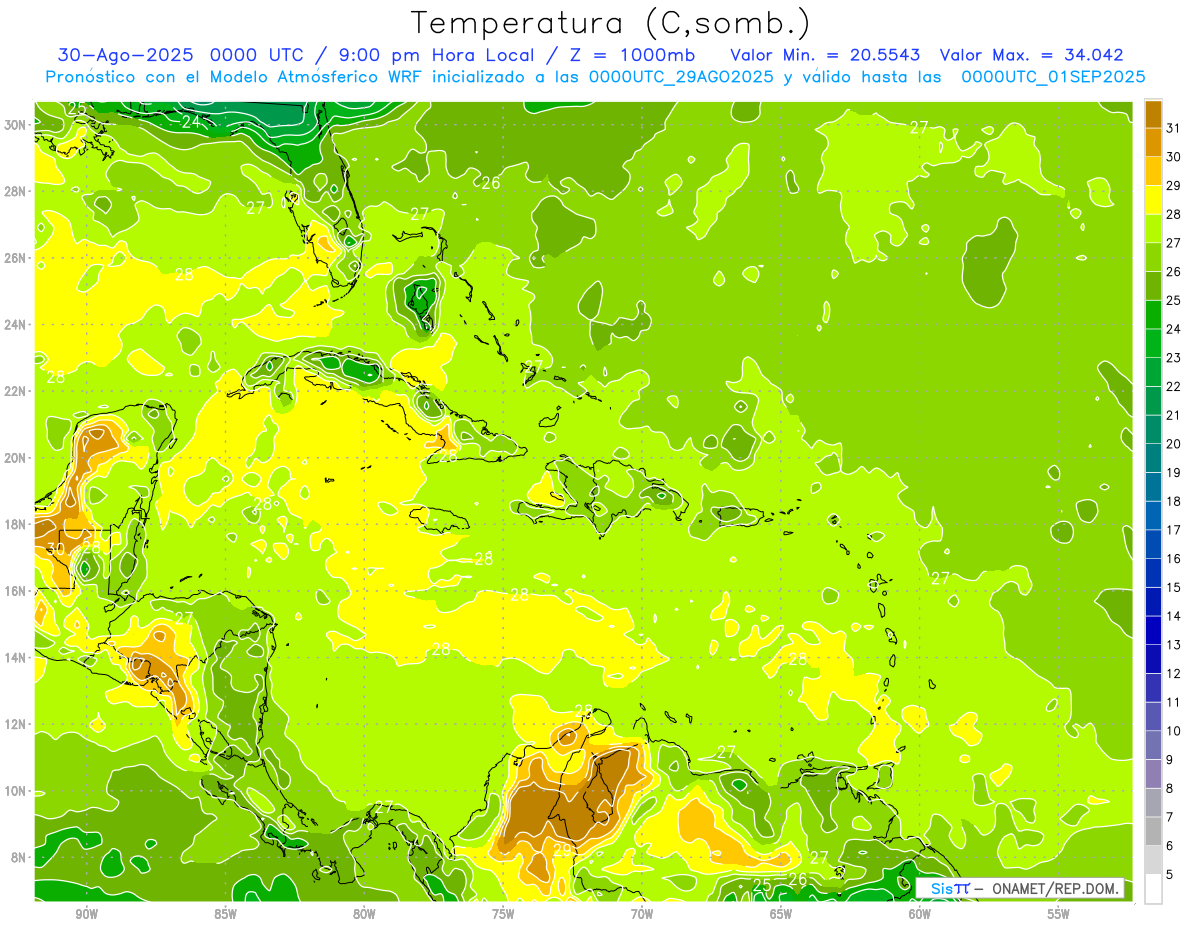Click the 60W longitude axis label
Viewport: 1200px width, 927px height.
pos(920,914)
